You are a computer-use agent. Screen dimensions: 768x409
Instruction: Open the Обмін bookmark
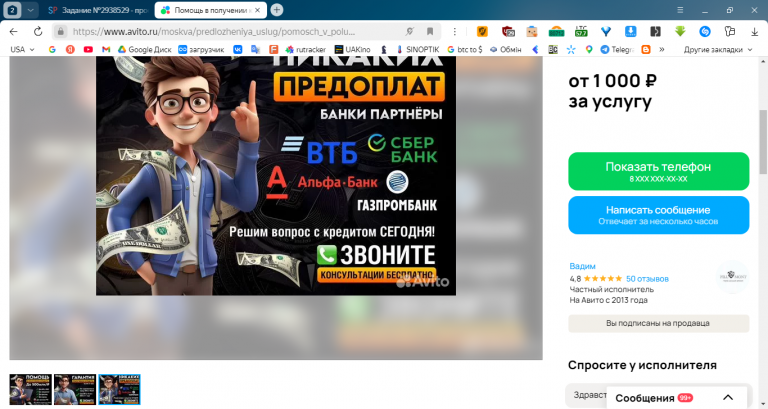pos(505,49)
